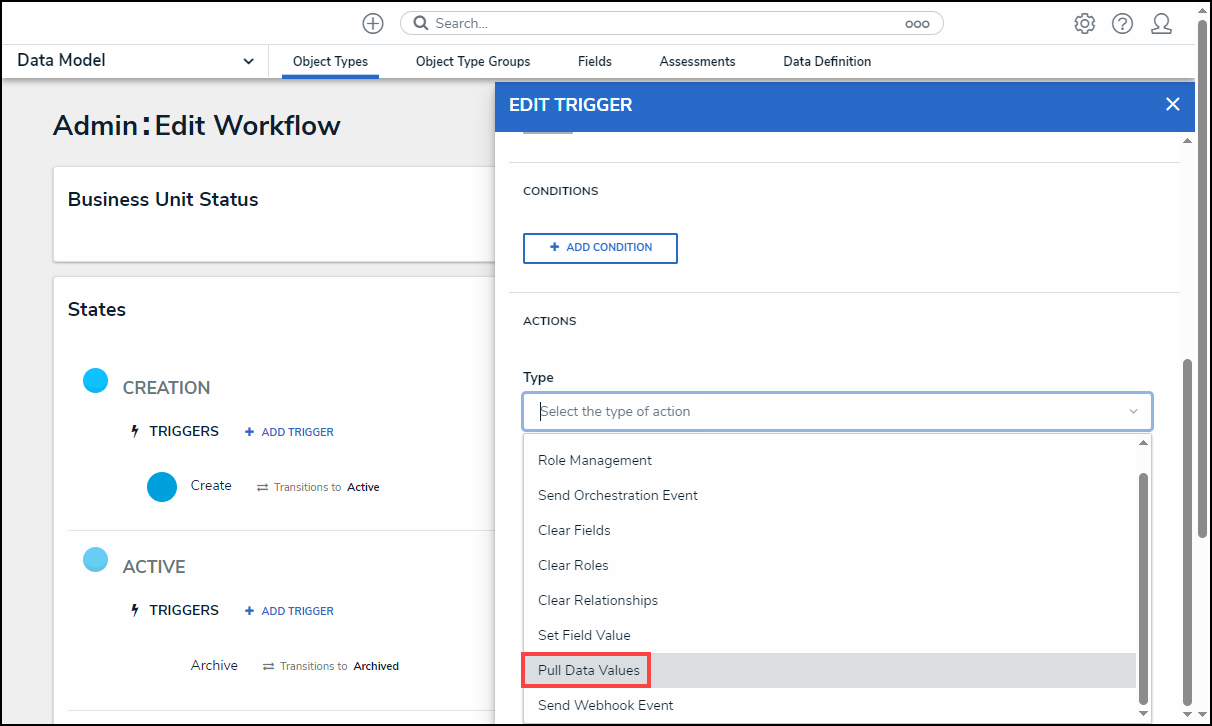
Task: Click the Active state circle icon
Action: click(95, 559)
